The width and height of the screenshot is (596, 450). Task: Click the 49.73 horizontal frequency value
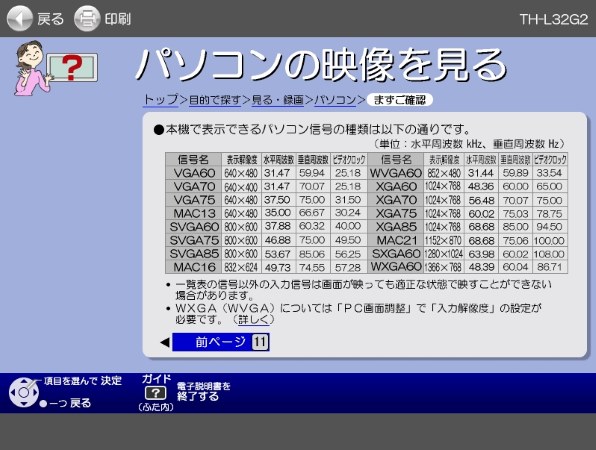click(277, 268)
